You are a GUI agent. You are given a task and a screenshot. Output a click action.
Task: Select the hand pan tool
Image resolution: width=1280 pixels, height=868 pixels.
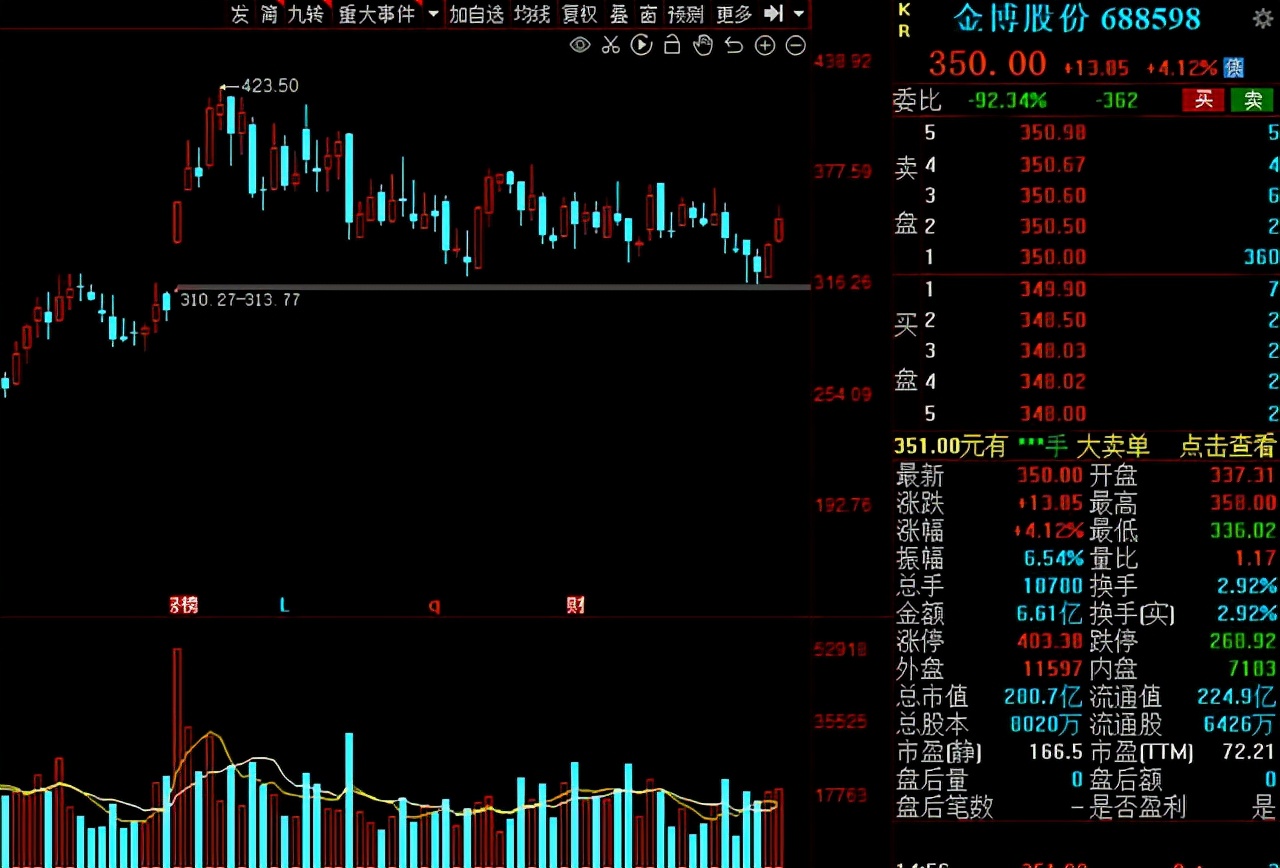[x=703, y=45]
